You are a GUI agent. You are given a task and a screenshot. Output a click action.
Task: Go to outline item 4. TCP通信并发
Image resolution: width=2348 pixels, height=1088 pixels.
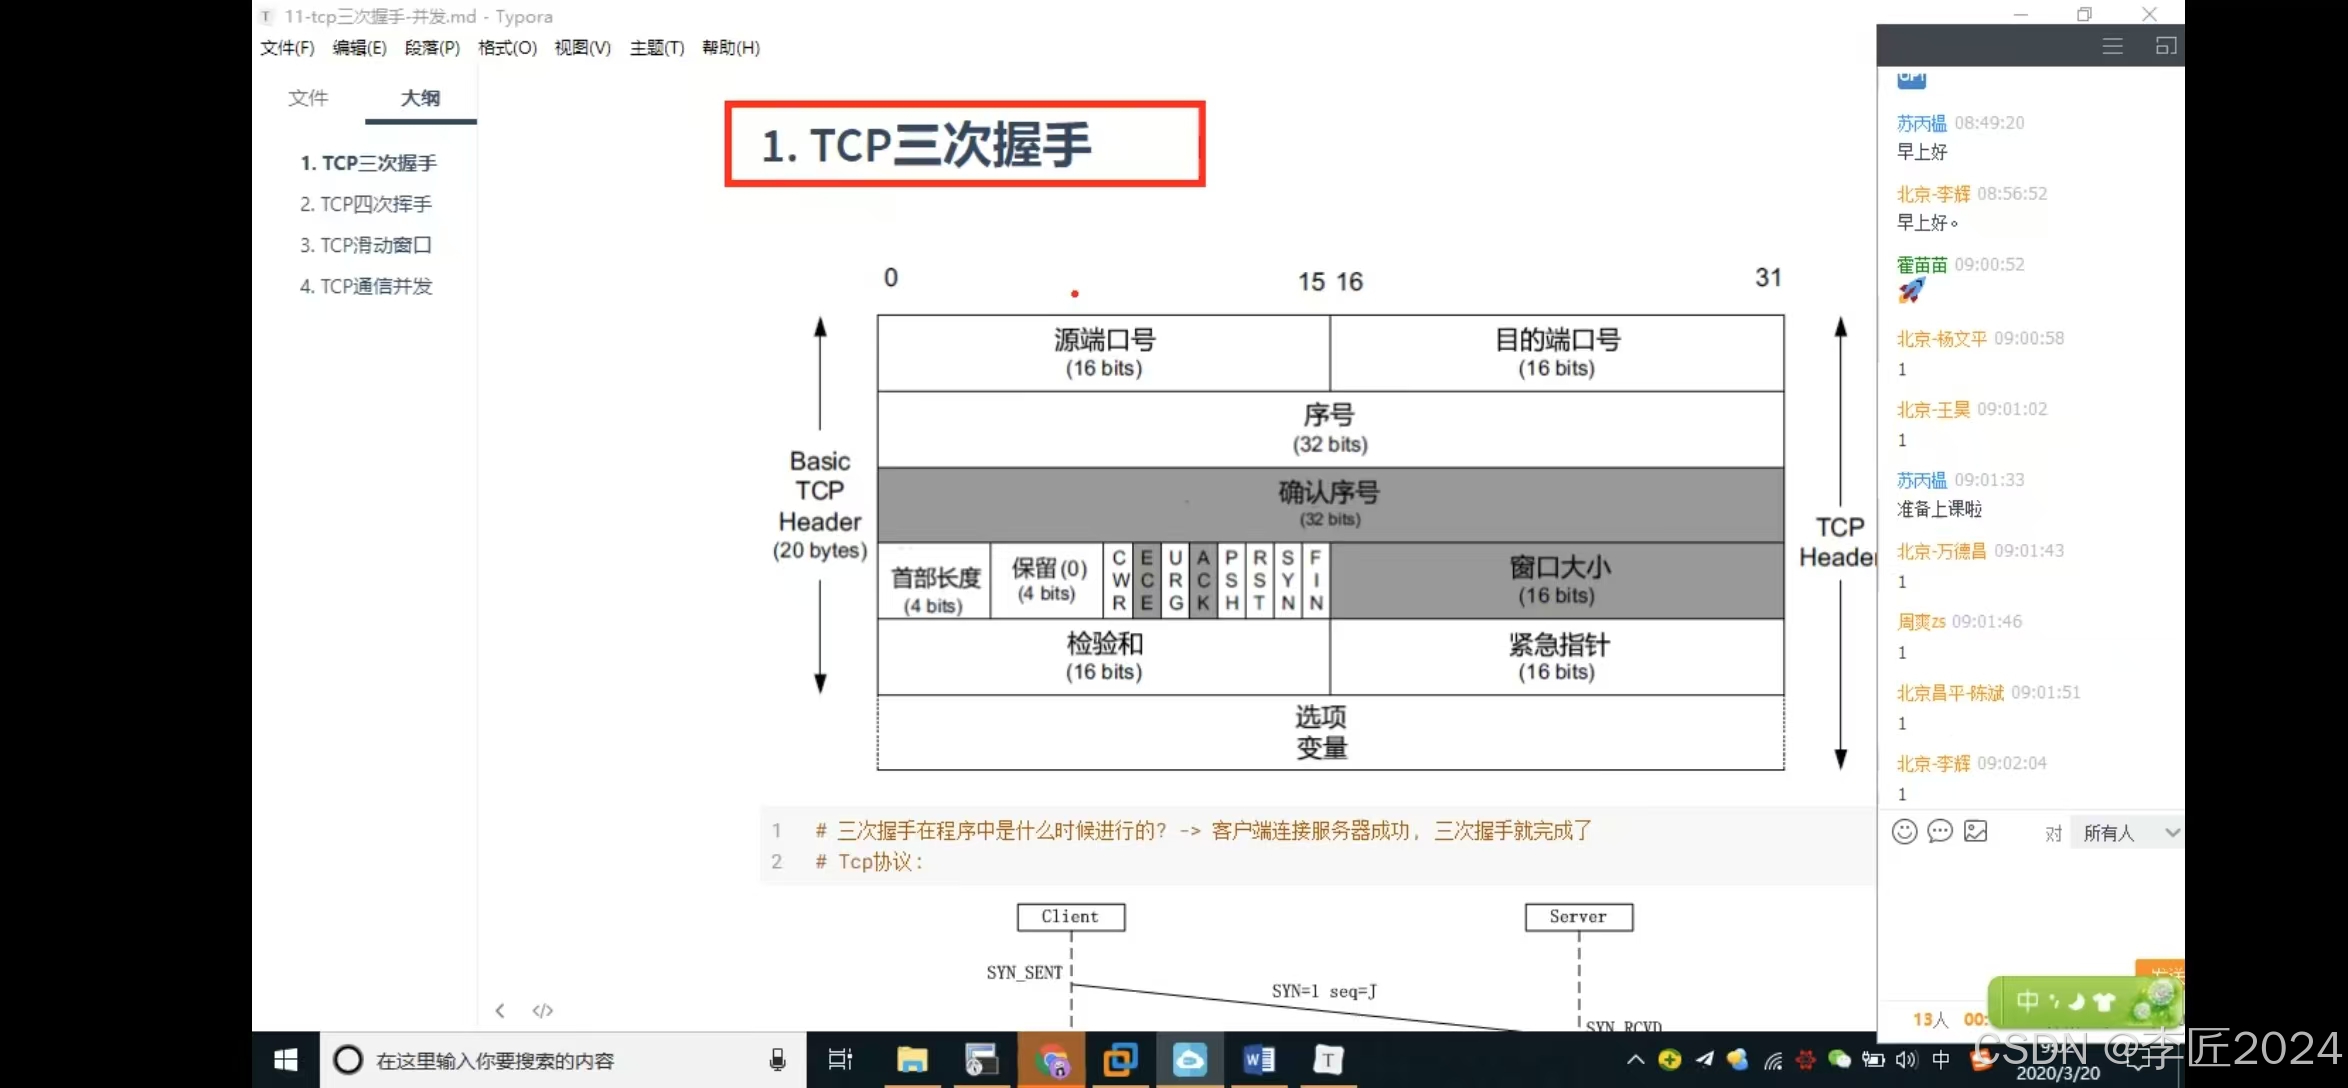tap(366, 286)
